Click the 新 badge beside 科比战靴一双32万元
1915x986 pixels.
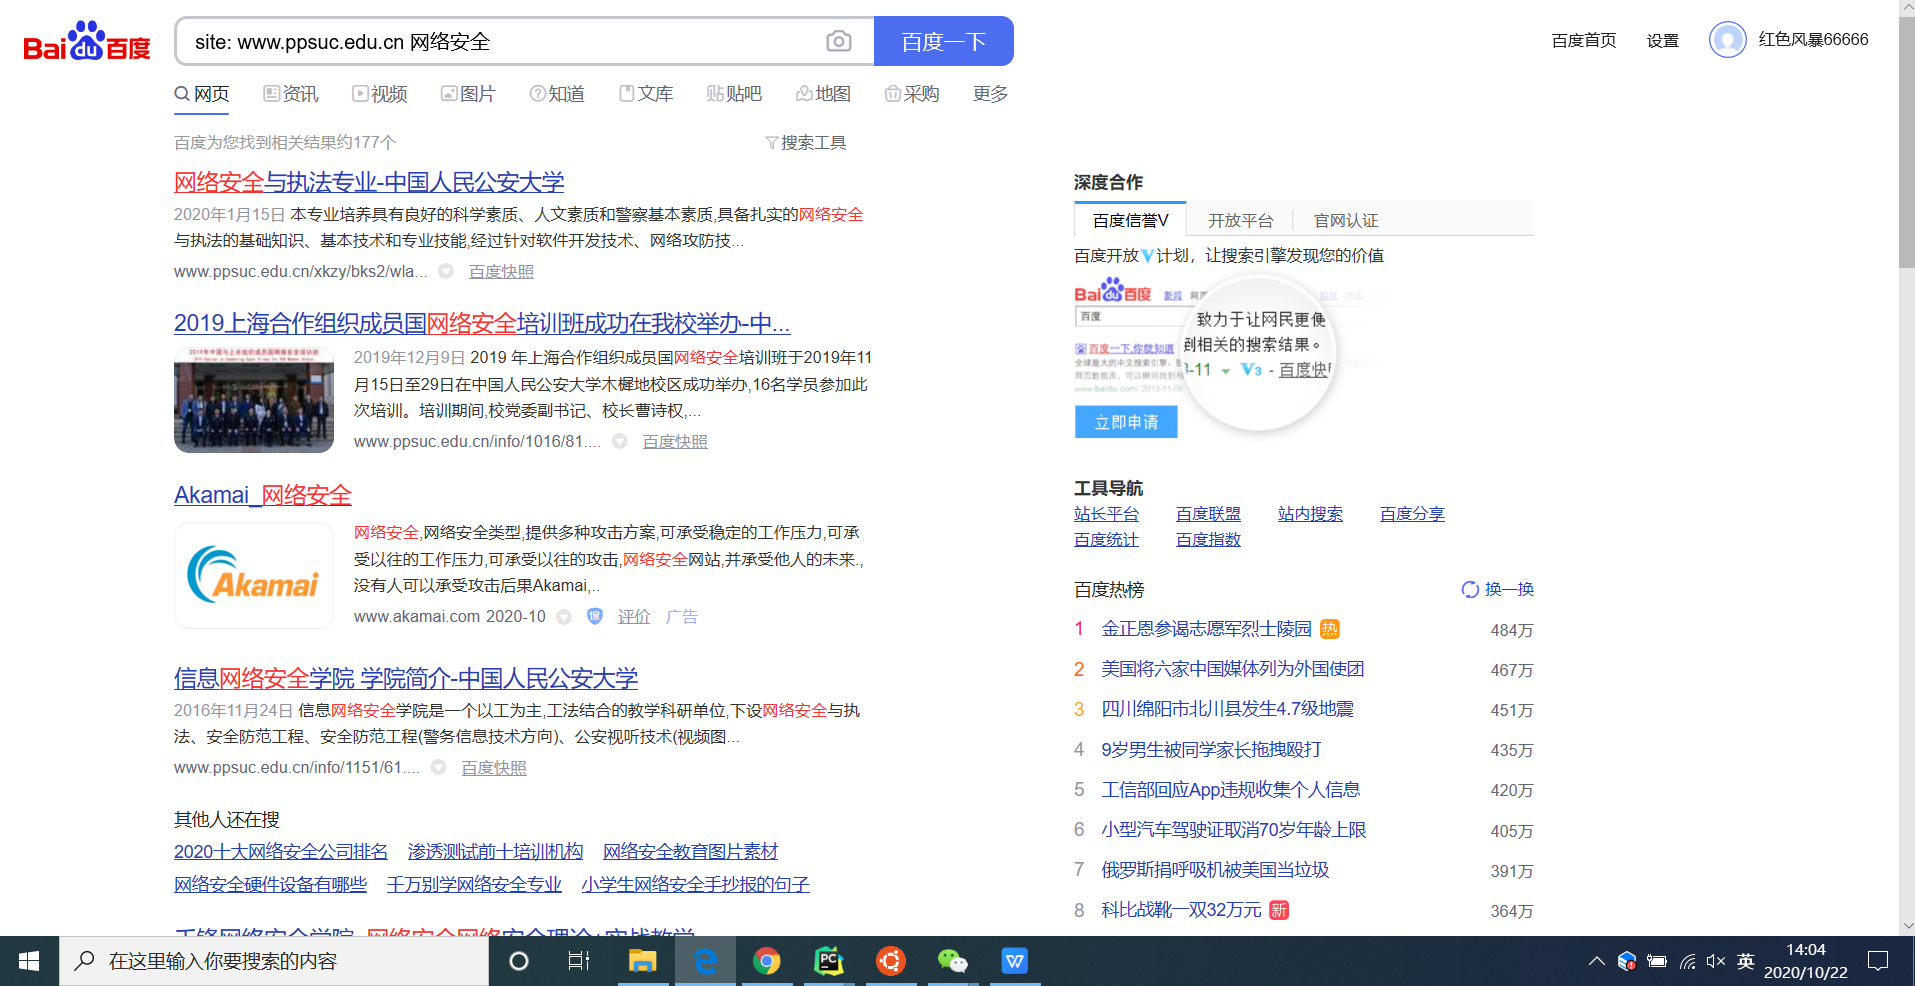pos(1279,910)
